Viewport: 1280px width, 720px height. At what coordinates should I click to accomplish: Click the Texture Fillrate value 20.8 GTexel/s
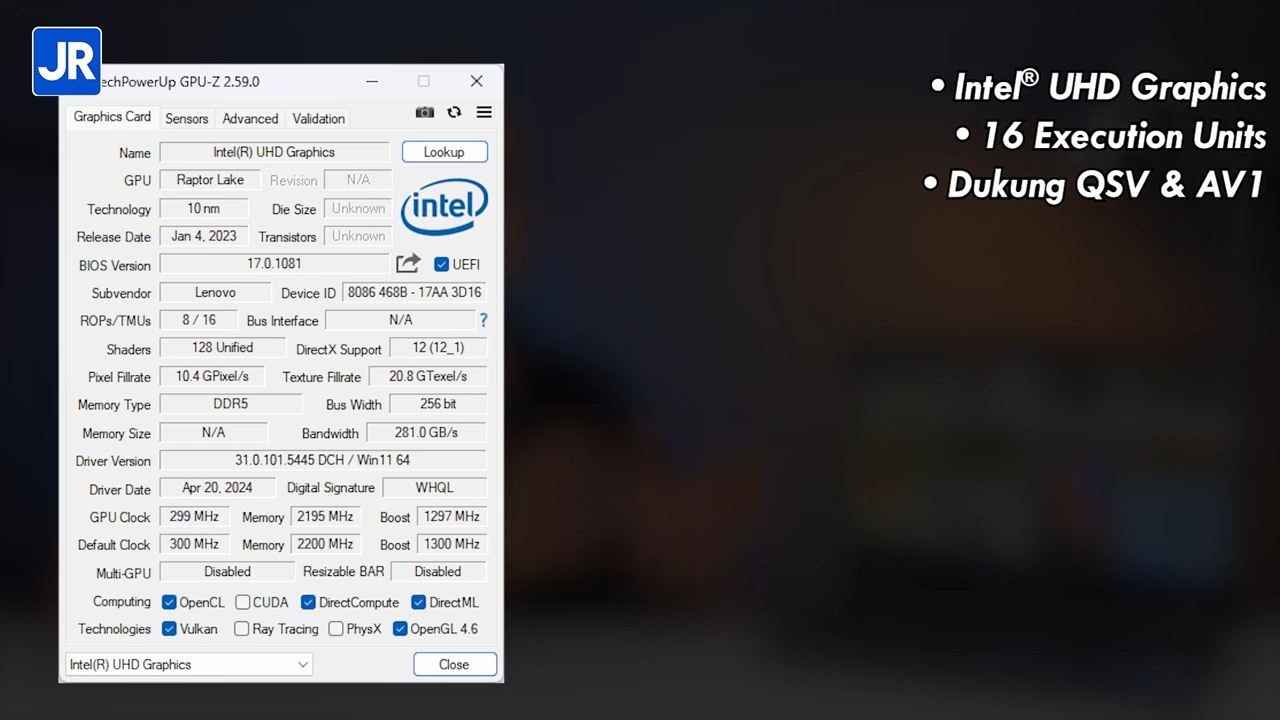428,376
